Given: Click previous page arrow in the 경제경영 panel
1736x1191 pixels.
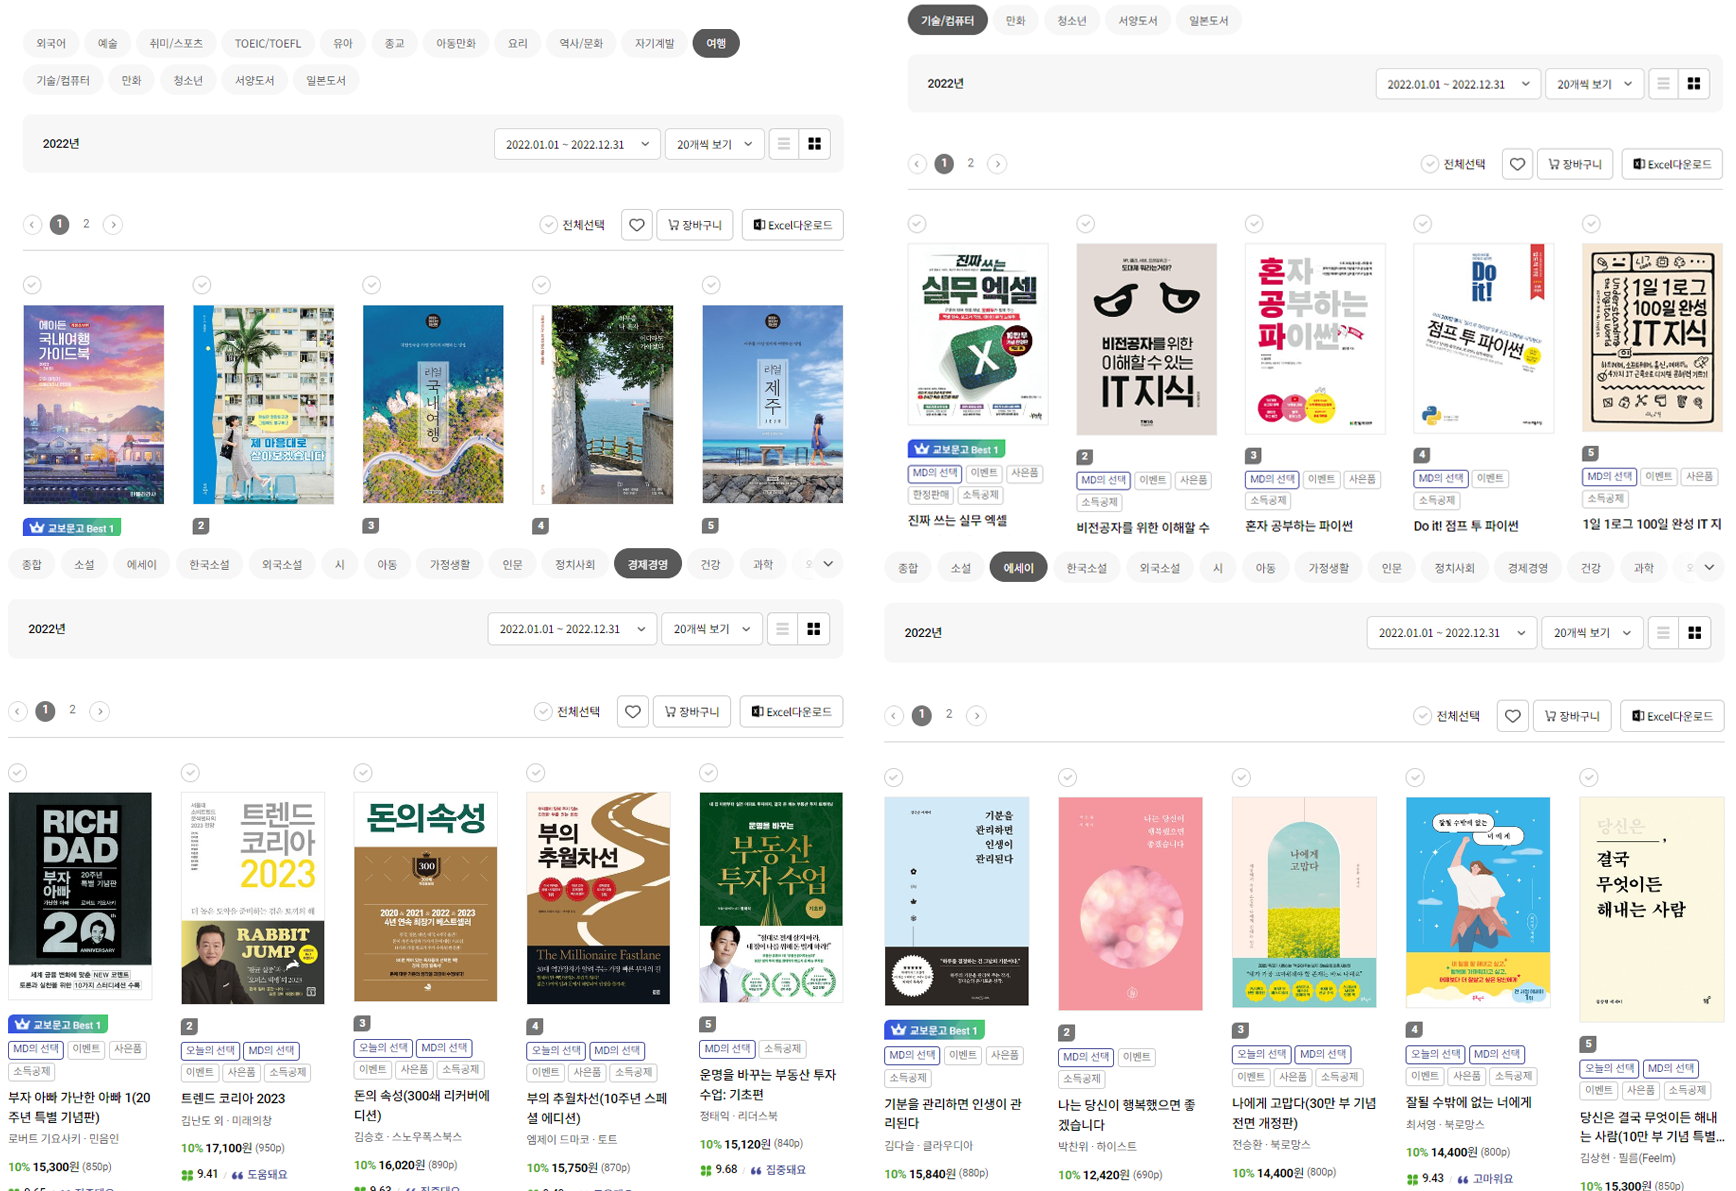Looking at the screenshot, I should coord(18,711).
